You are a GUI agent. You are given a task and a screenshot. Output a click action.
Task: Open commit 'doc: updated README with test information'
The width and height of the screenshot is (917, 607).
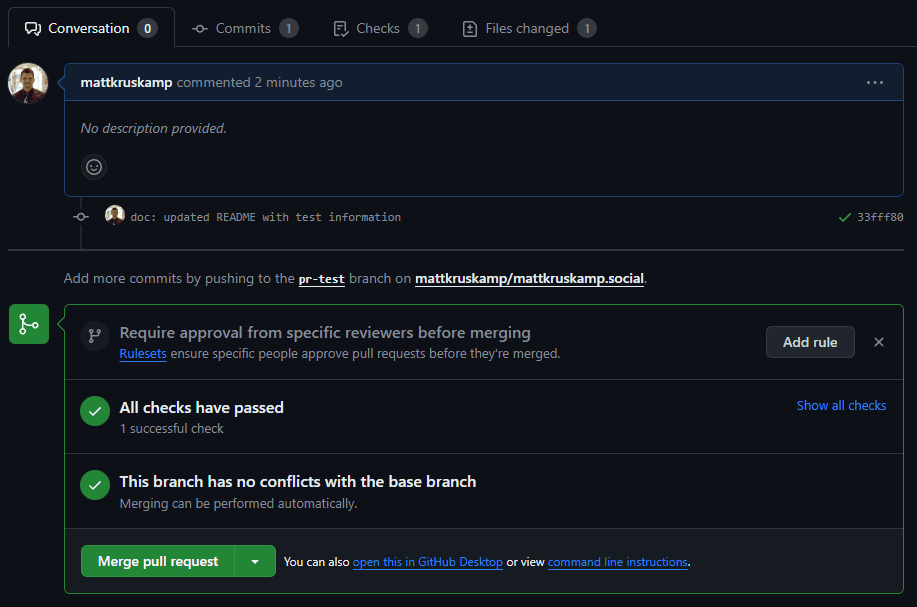tap(266, 217)
